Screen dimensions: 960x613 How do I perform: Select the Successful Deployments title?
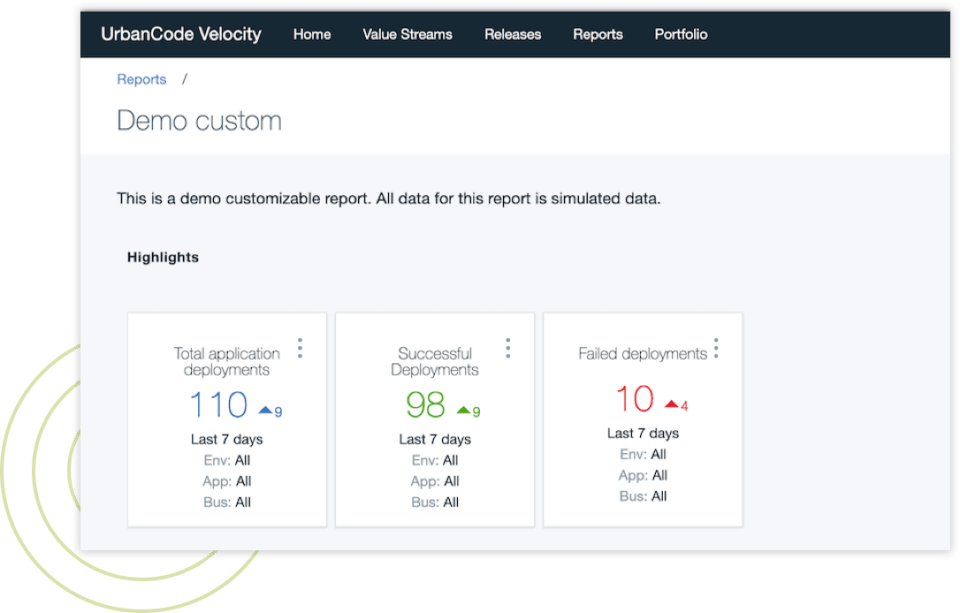435,361
